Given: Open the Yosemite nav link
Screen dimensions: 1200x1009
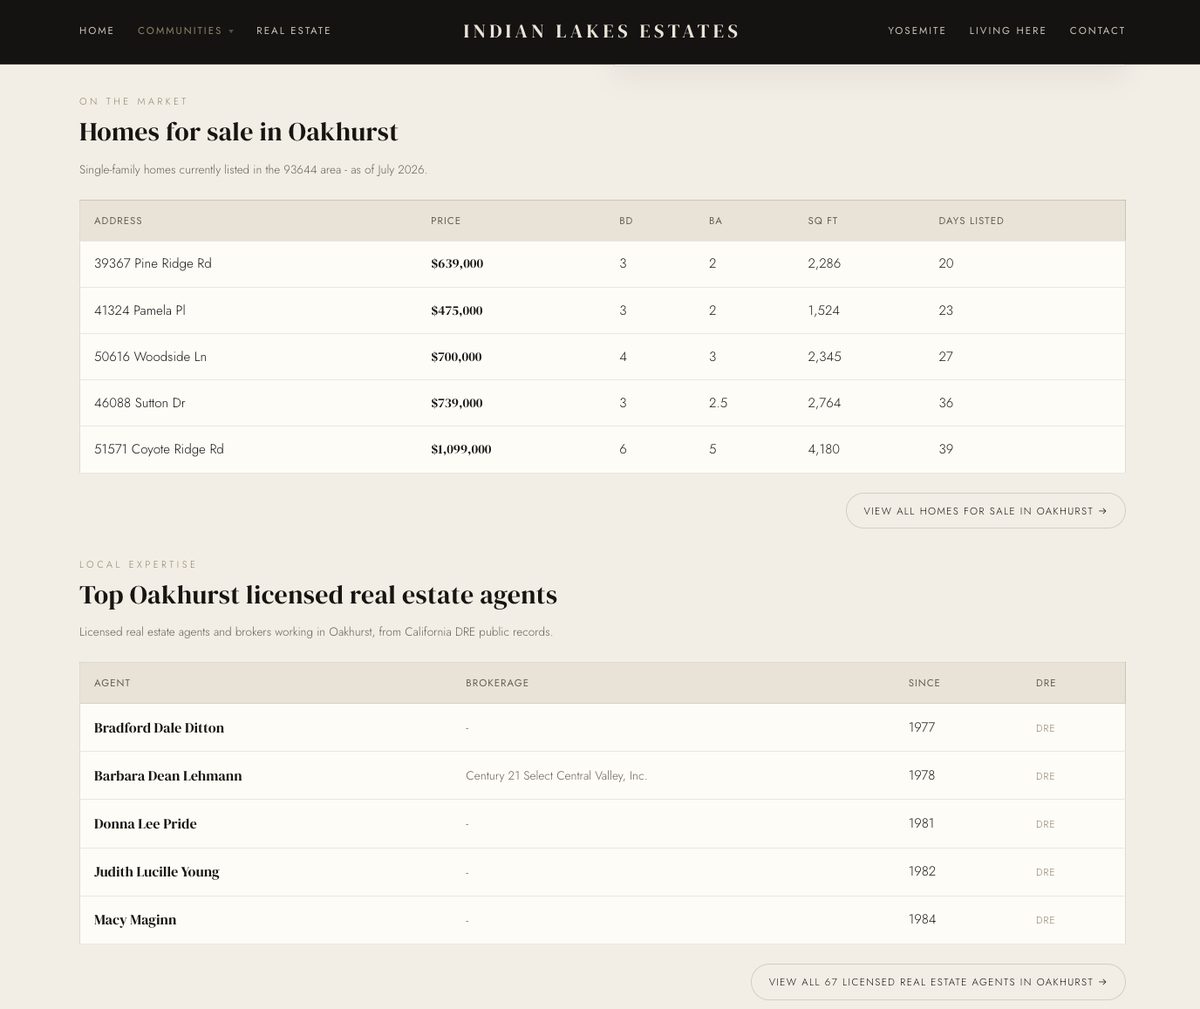Looking at the screenshot, I should [x=917, y=31].
